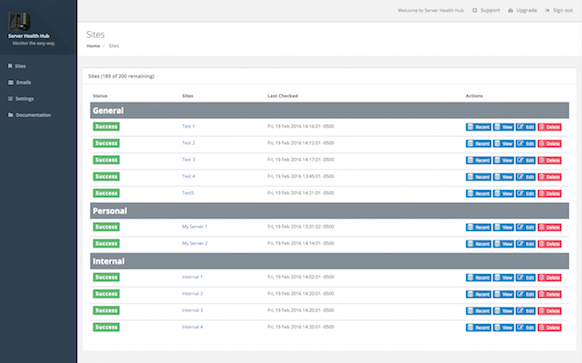The width and height of the screenshot is (582, 363).
Task: Open Settings in the sidebar
Action: [21, 99]
